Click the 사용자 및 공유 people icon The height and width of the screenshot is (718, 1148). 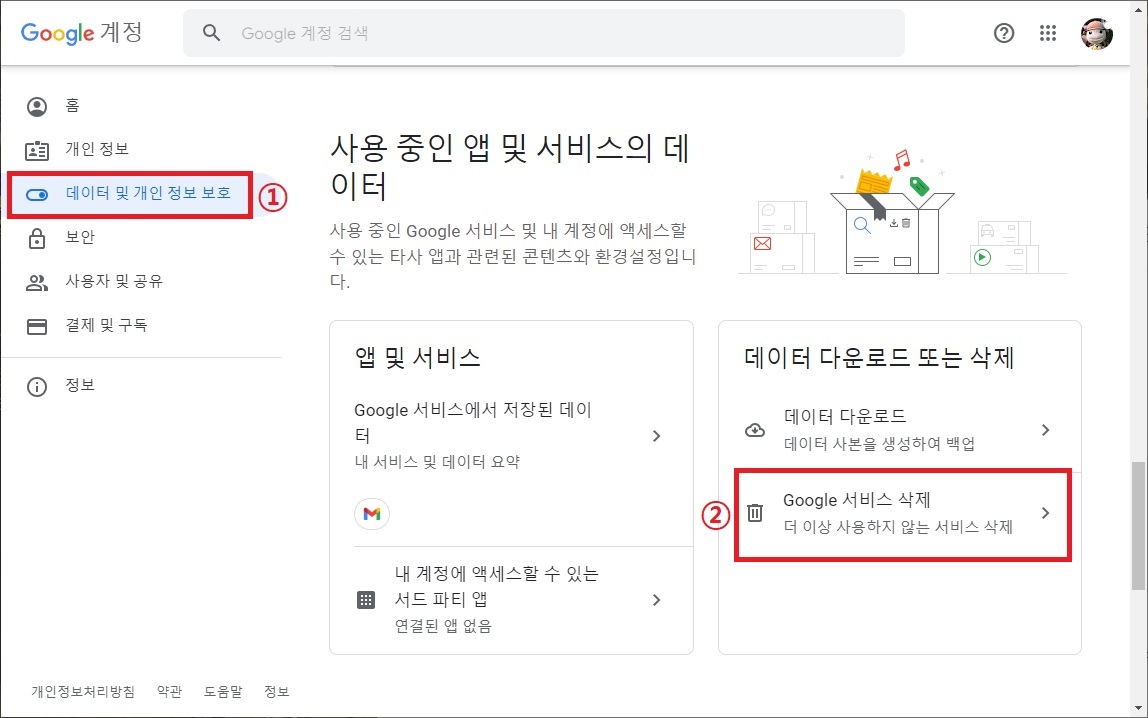coord(37,283)
